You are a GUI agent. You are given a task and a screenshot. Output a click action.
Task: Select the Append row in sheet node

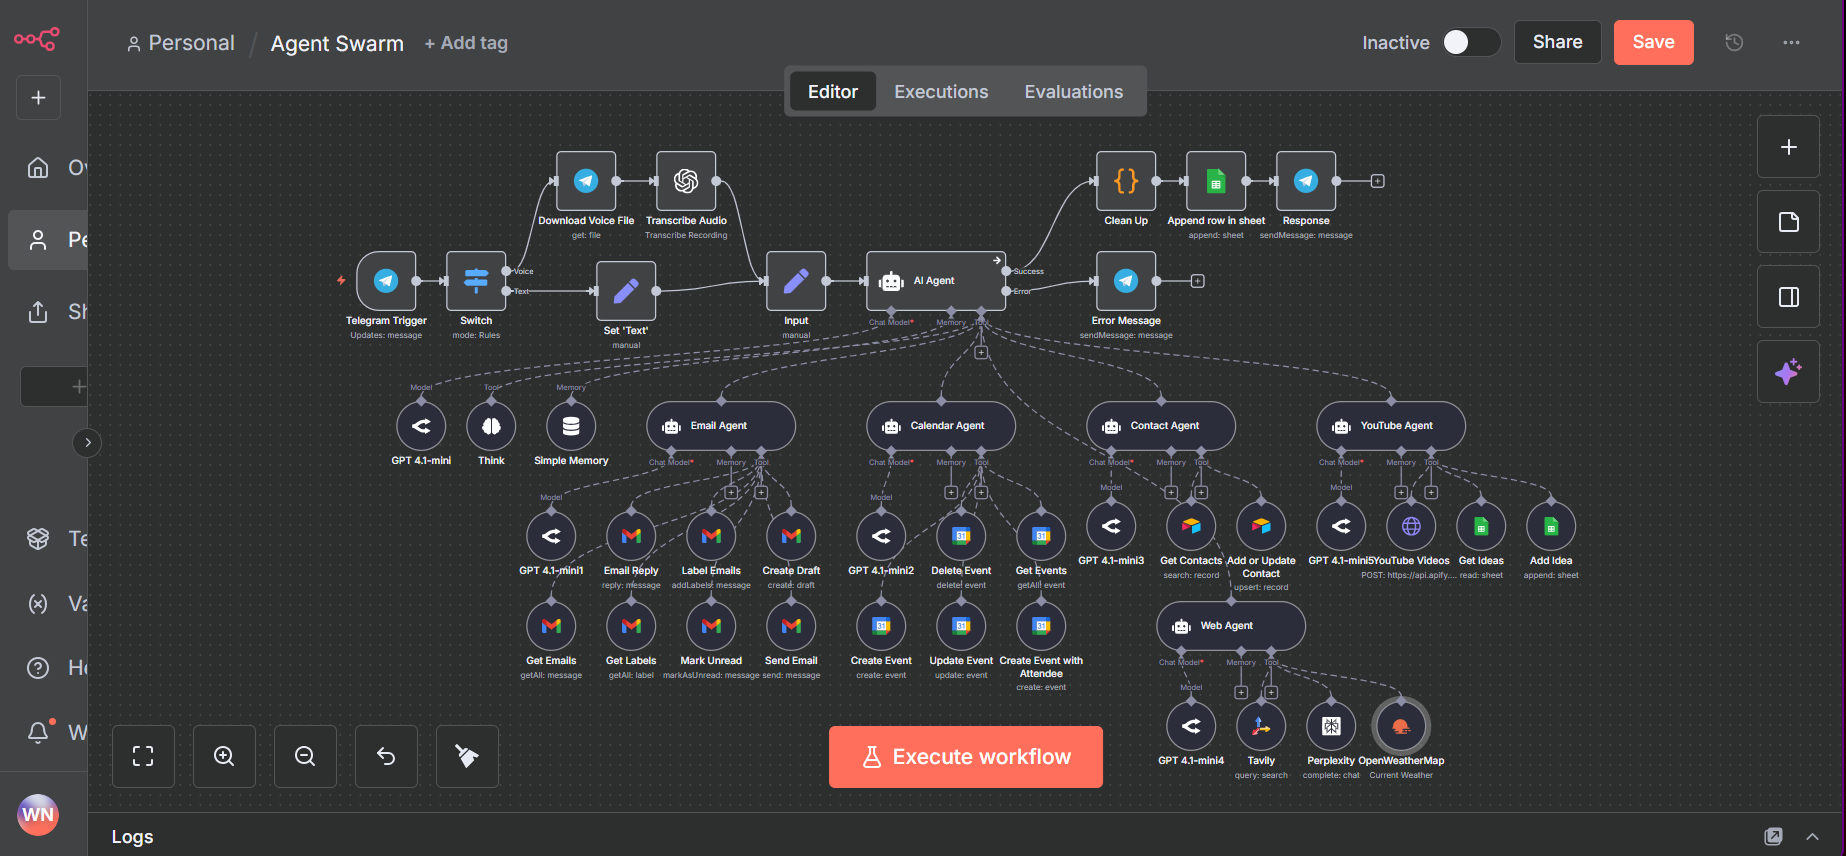(1216, 181)
